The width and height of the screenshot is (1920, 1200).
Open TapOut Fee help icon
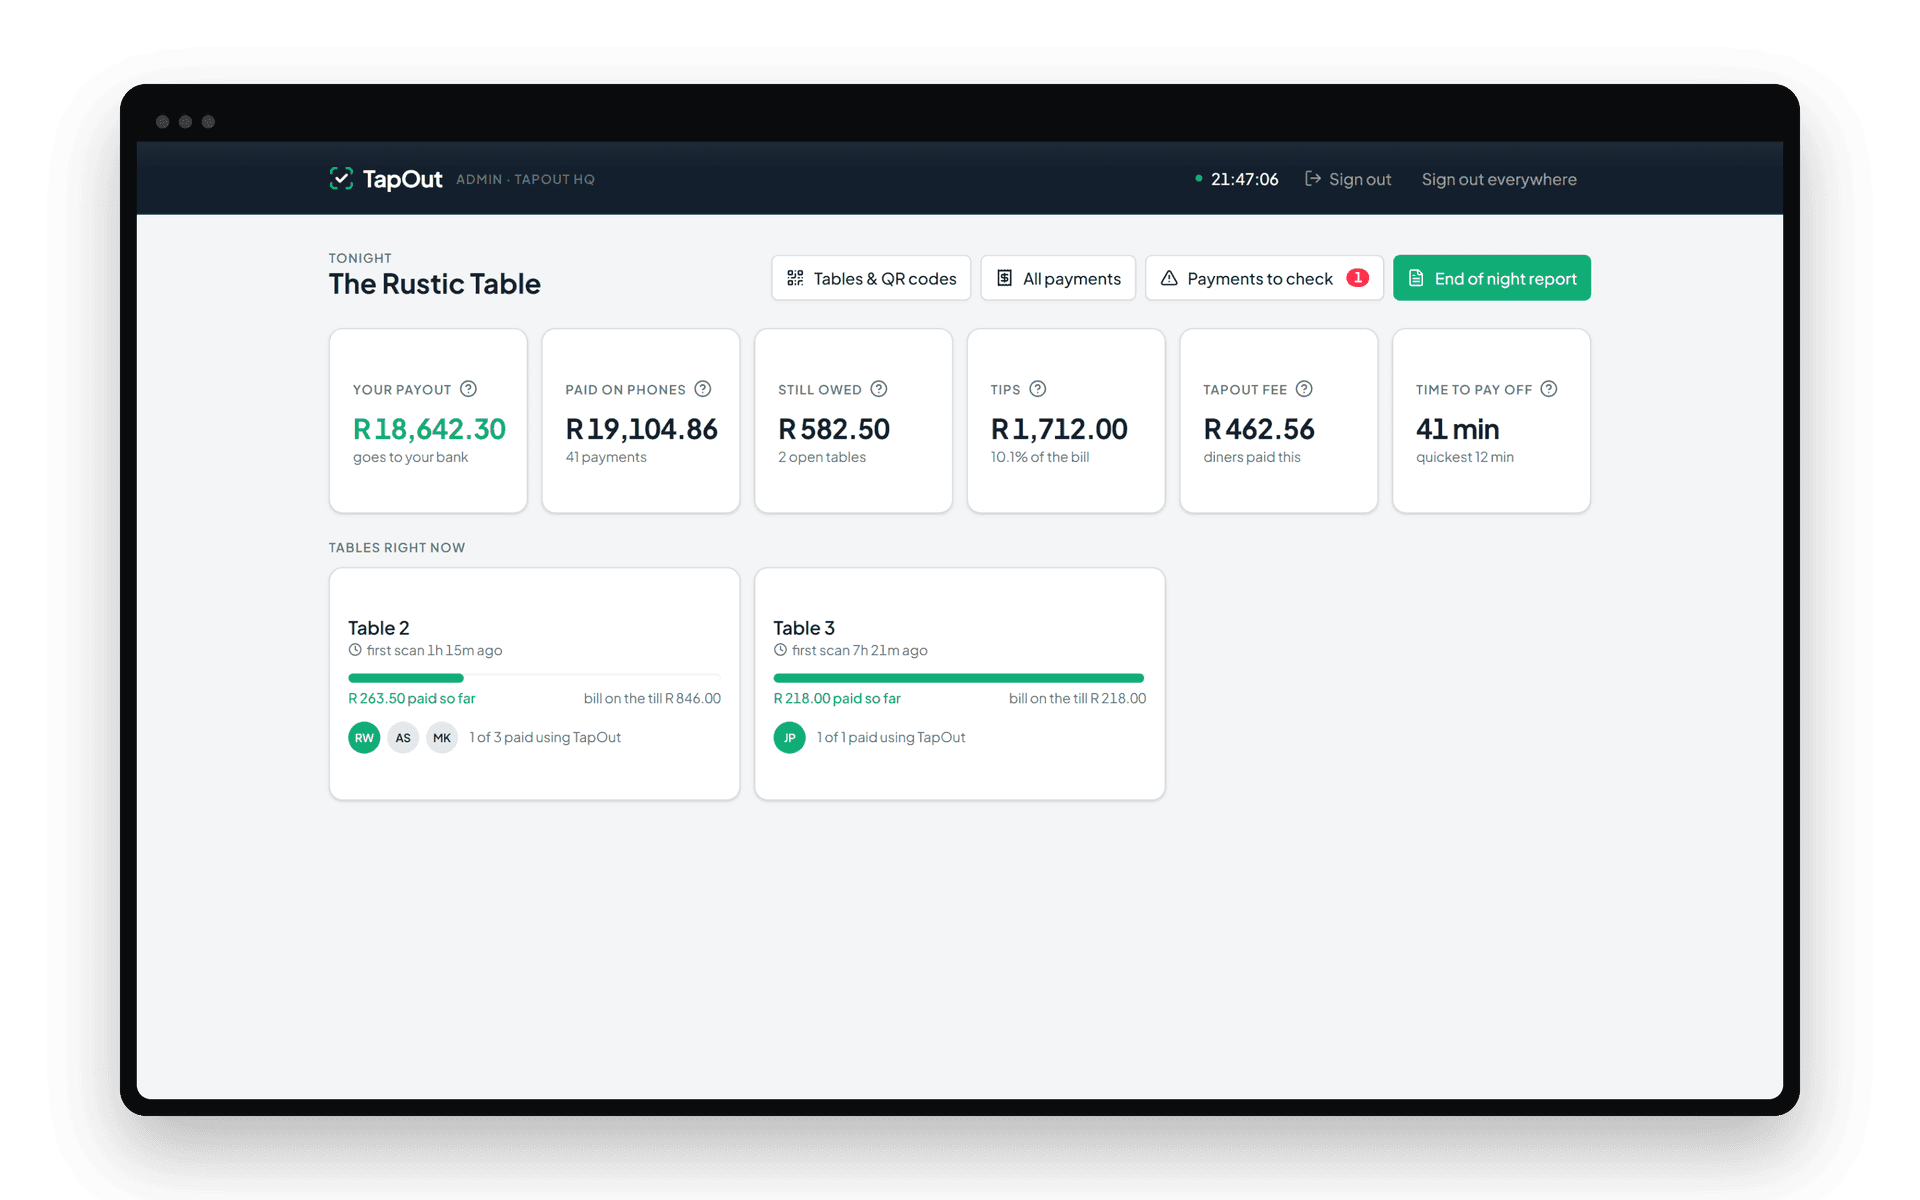(x=1304, y=389)
